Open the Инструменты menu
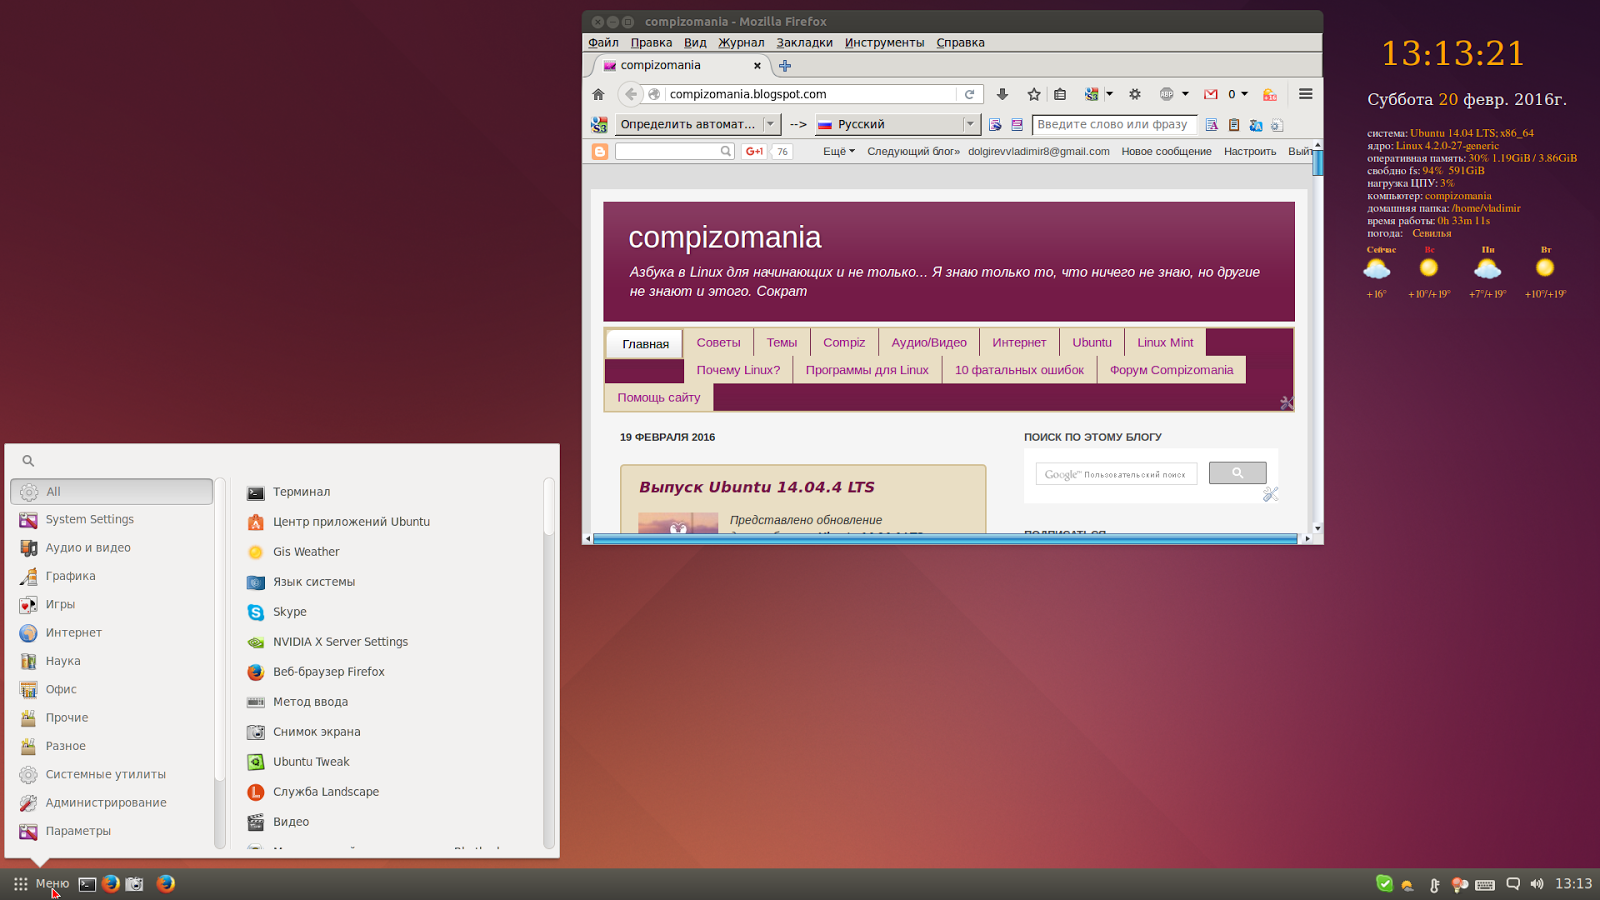 [x=884, y=43]
